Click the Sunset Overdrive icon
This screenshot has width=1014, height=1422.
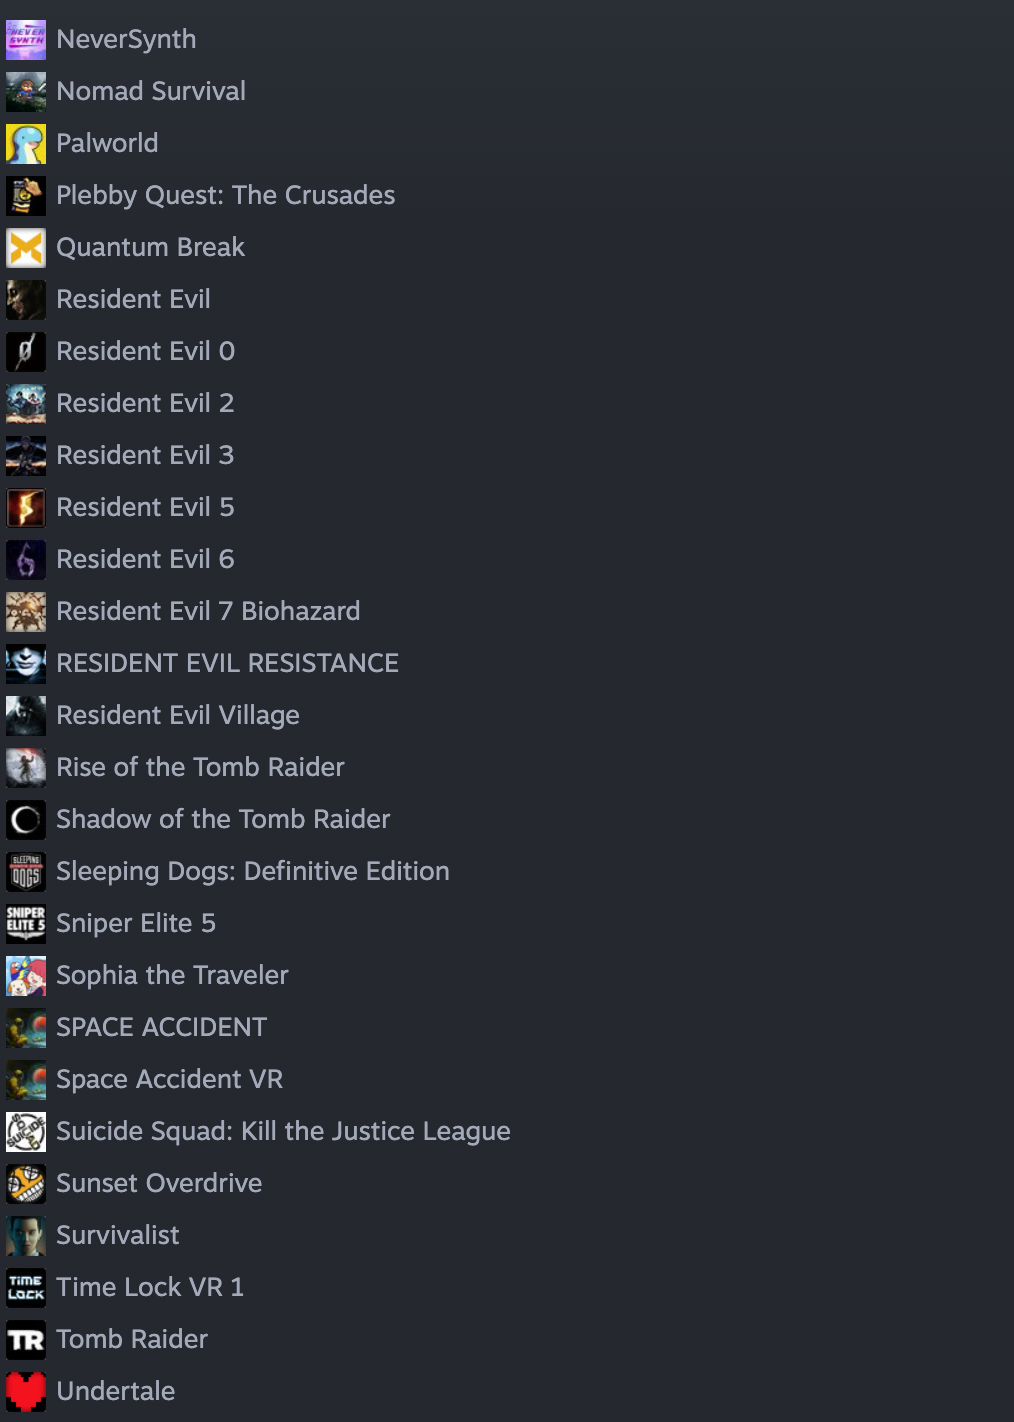point(26,1183)
